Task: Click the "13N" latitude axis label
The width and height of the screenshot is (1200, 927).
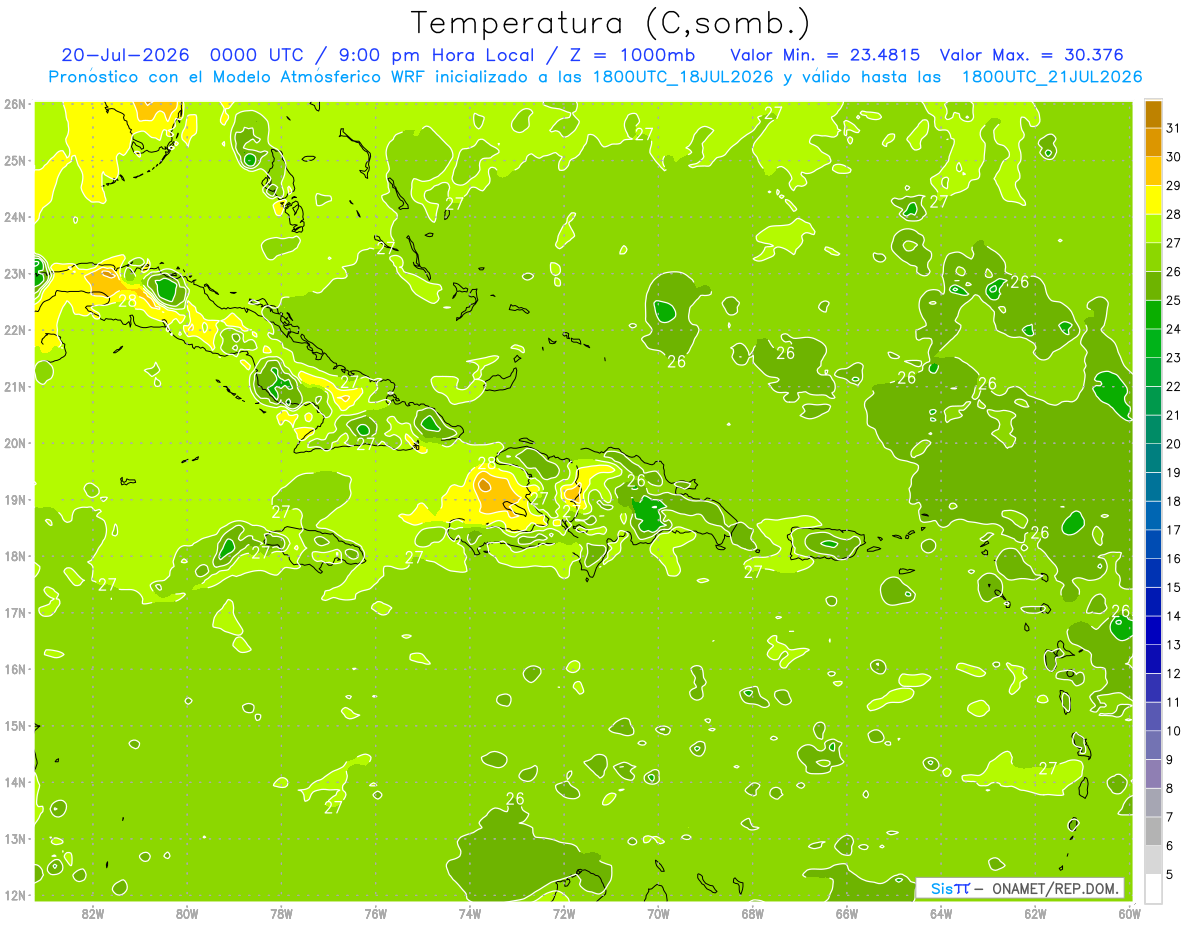Action: (14, 838)
